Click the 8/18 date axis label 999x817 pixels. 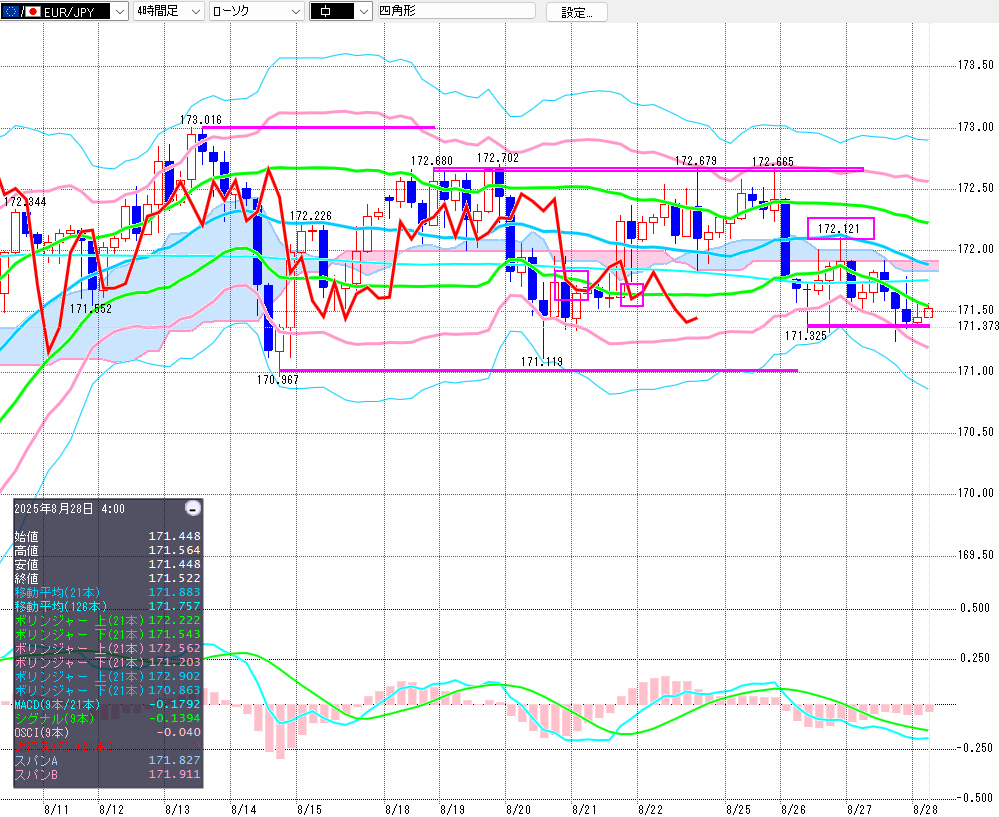398,809
